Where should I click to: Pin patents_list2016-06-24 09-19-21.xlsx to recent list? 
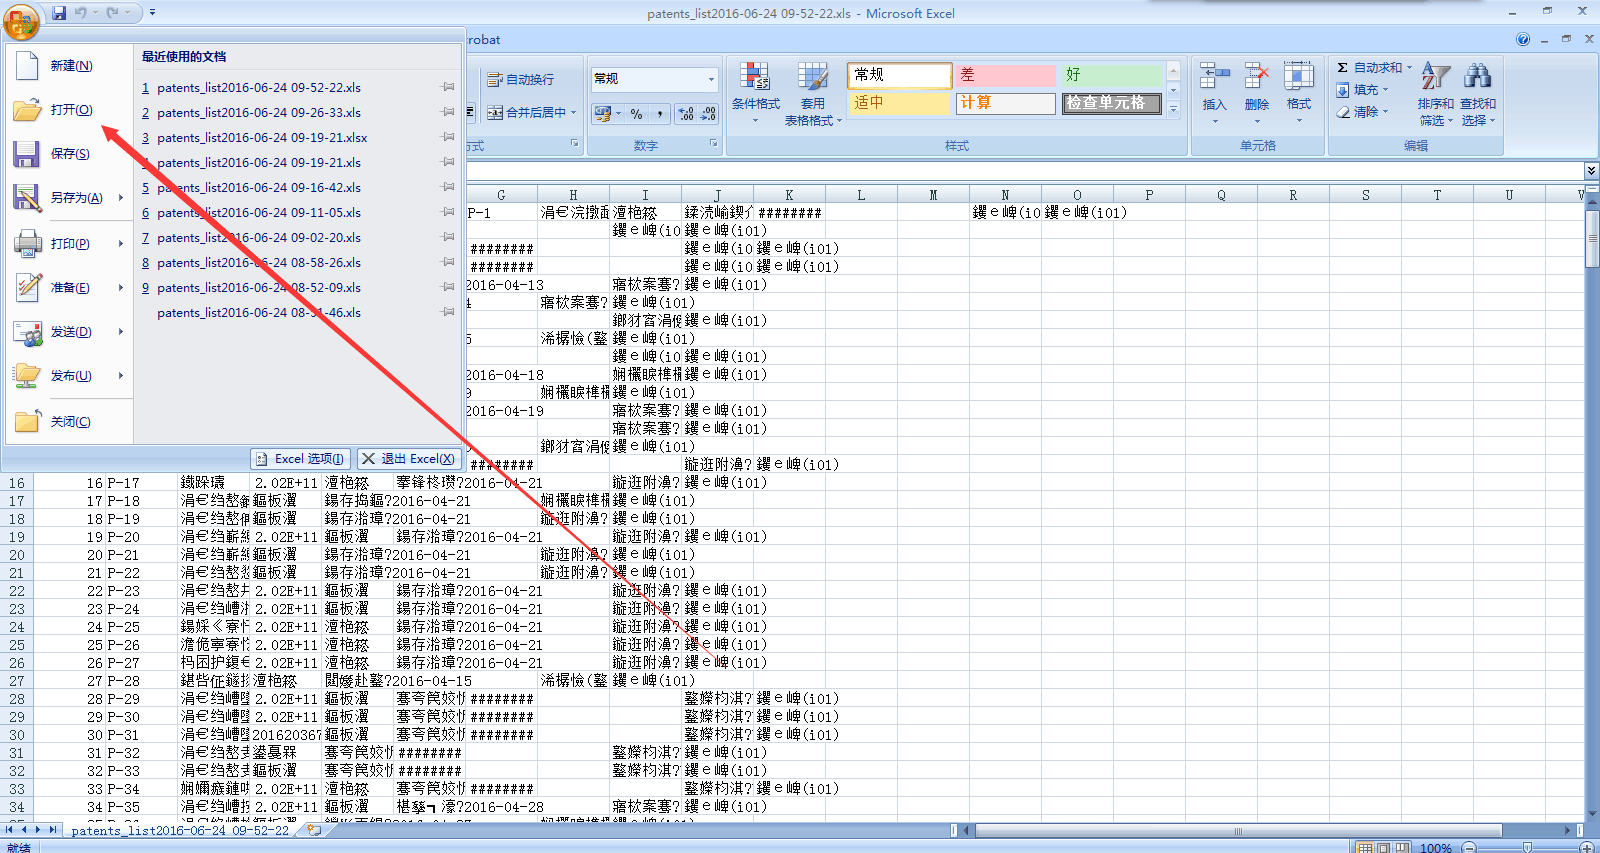coord(448,138)
